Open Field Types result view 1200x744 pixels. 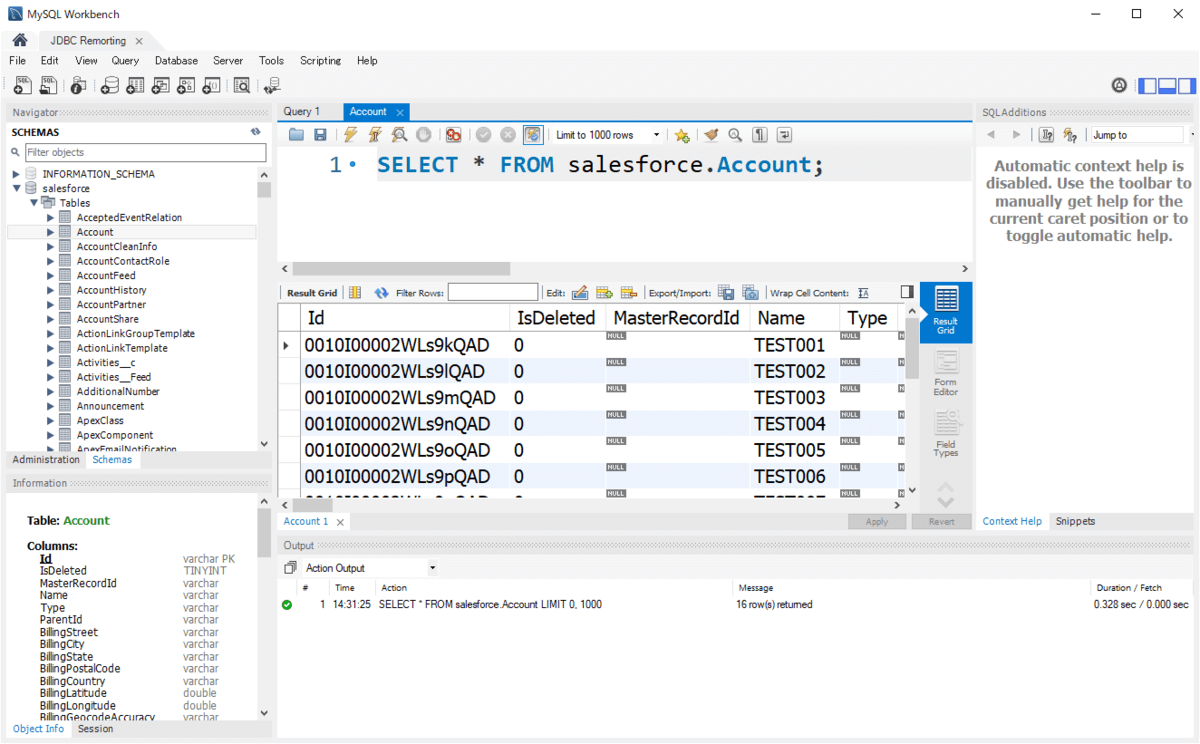tap(945, 432)
